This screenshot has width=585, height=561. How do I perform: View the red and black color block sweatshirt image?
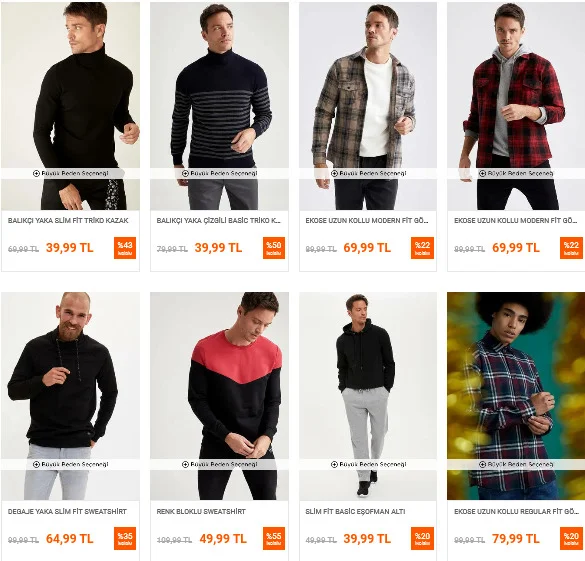(219, 396)
